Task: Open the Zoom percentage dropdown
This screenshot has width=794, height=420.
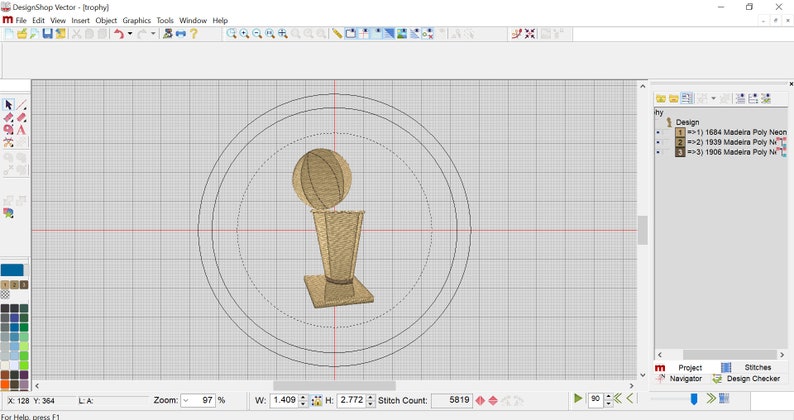Action: pyautogui.click(x=186, y=401)
